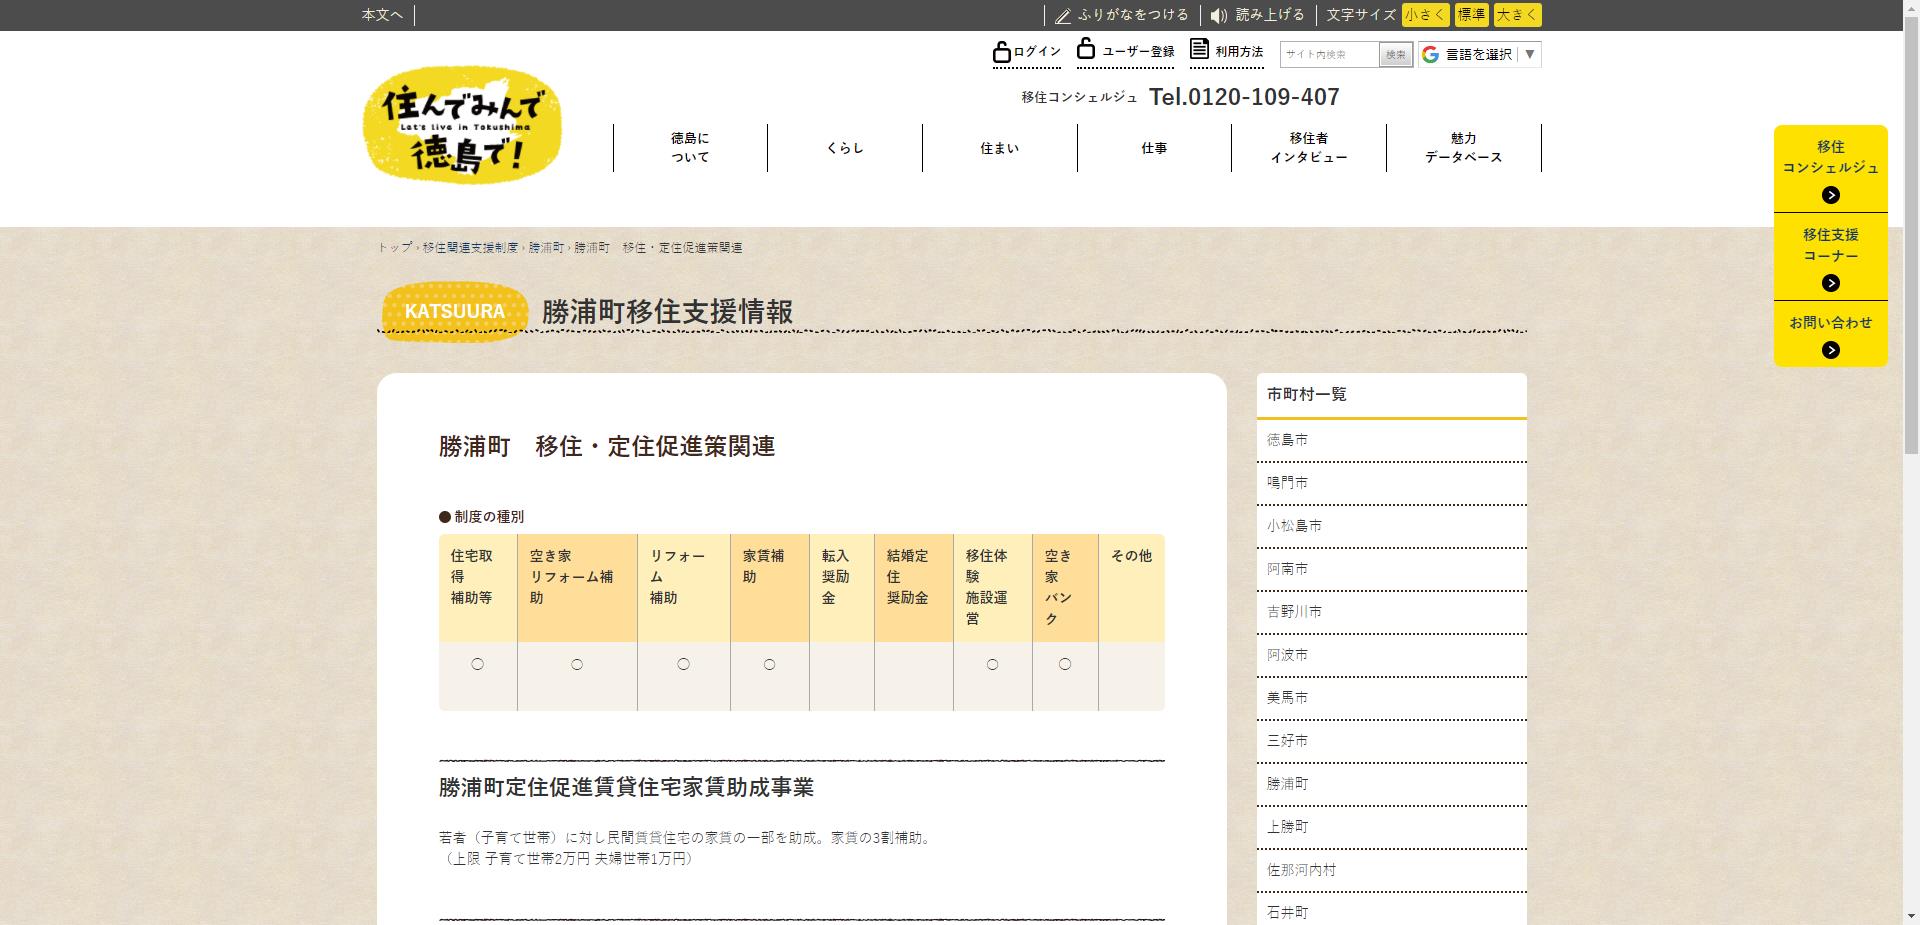Select 徳島市 in the municipality list
This screenshot has height=925, width=1920.
[x=1288, y=440]
